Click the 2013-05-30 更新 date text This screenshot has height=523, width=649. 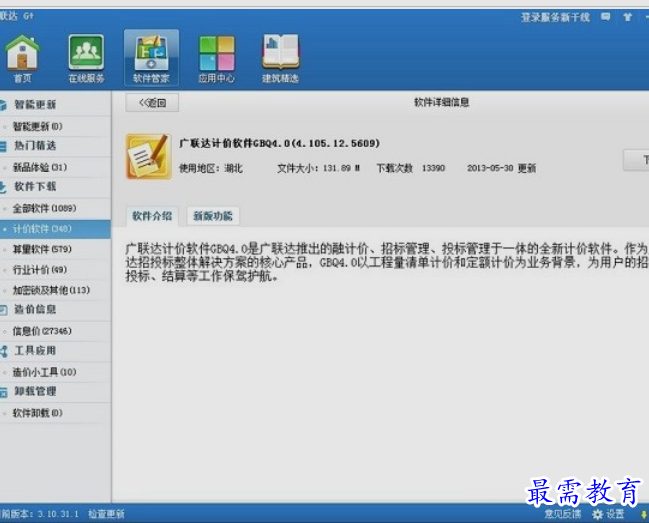[x=502, y=168]
